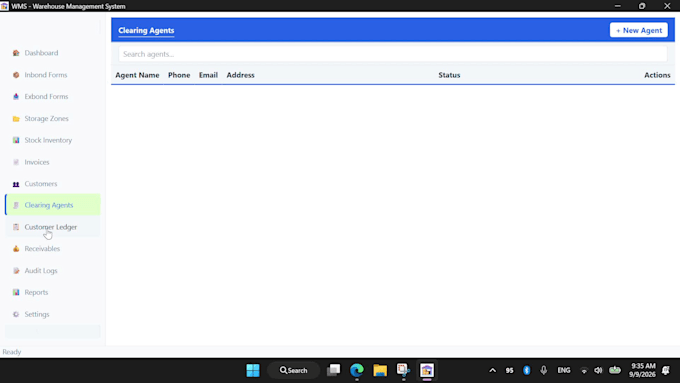Click the battery tray icon

point(615,370)
